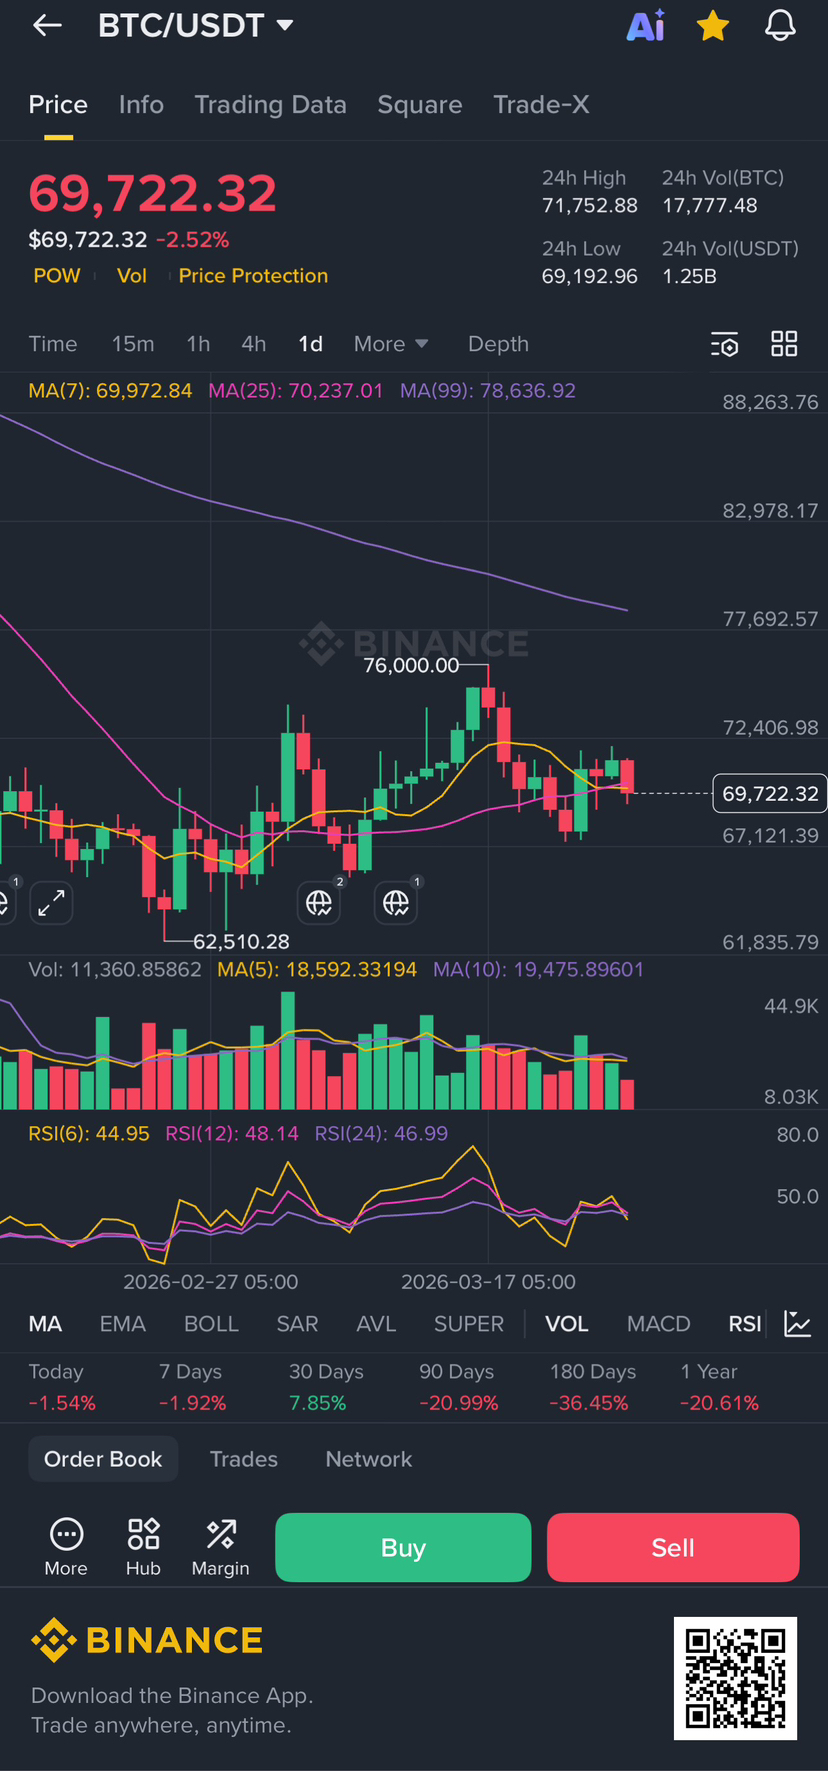This screenshot has height=1771, width=828.
Task: Open price alert bell icon
Action: (780, 26)
